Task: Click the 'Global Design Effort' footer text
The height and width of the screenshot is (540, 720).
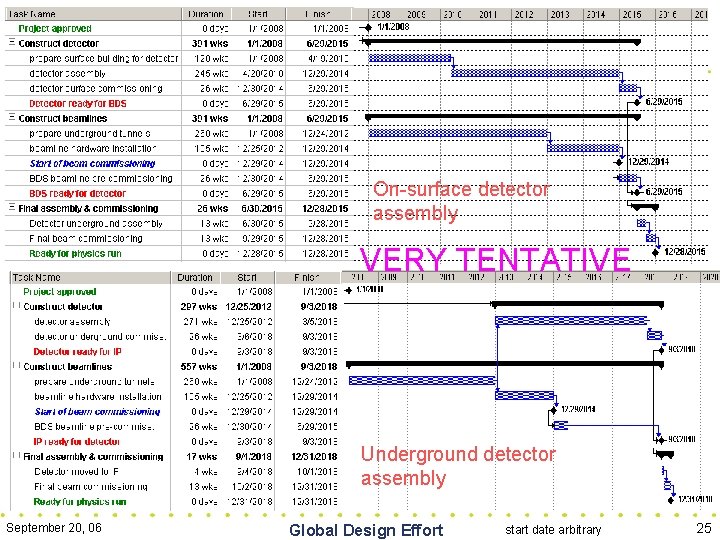Action: coord(366,530)
